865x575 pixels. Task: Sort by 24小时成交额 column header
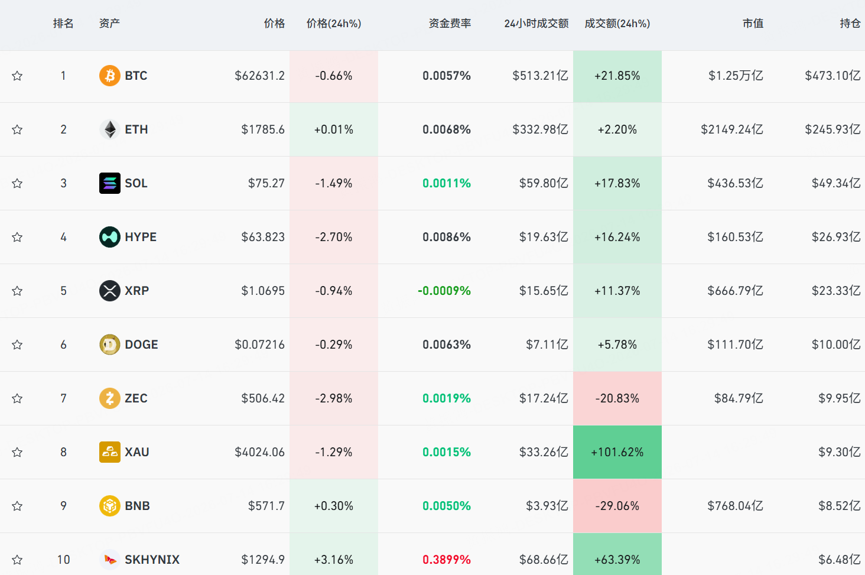click(536, 24)
